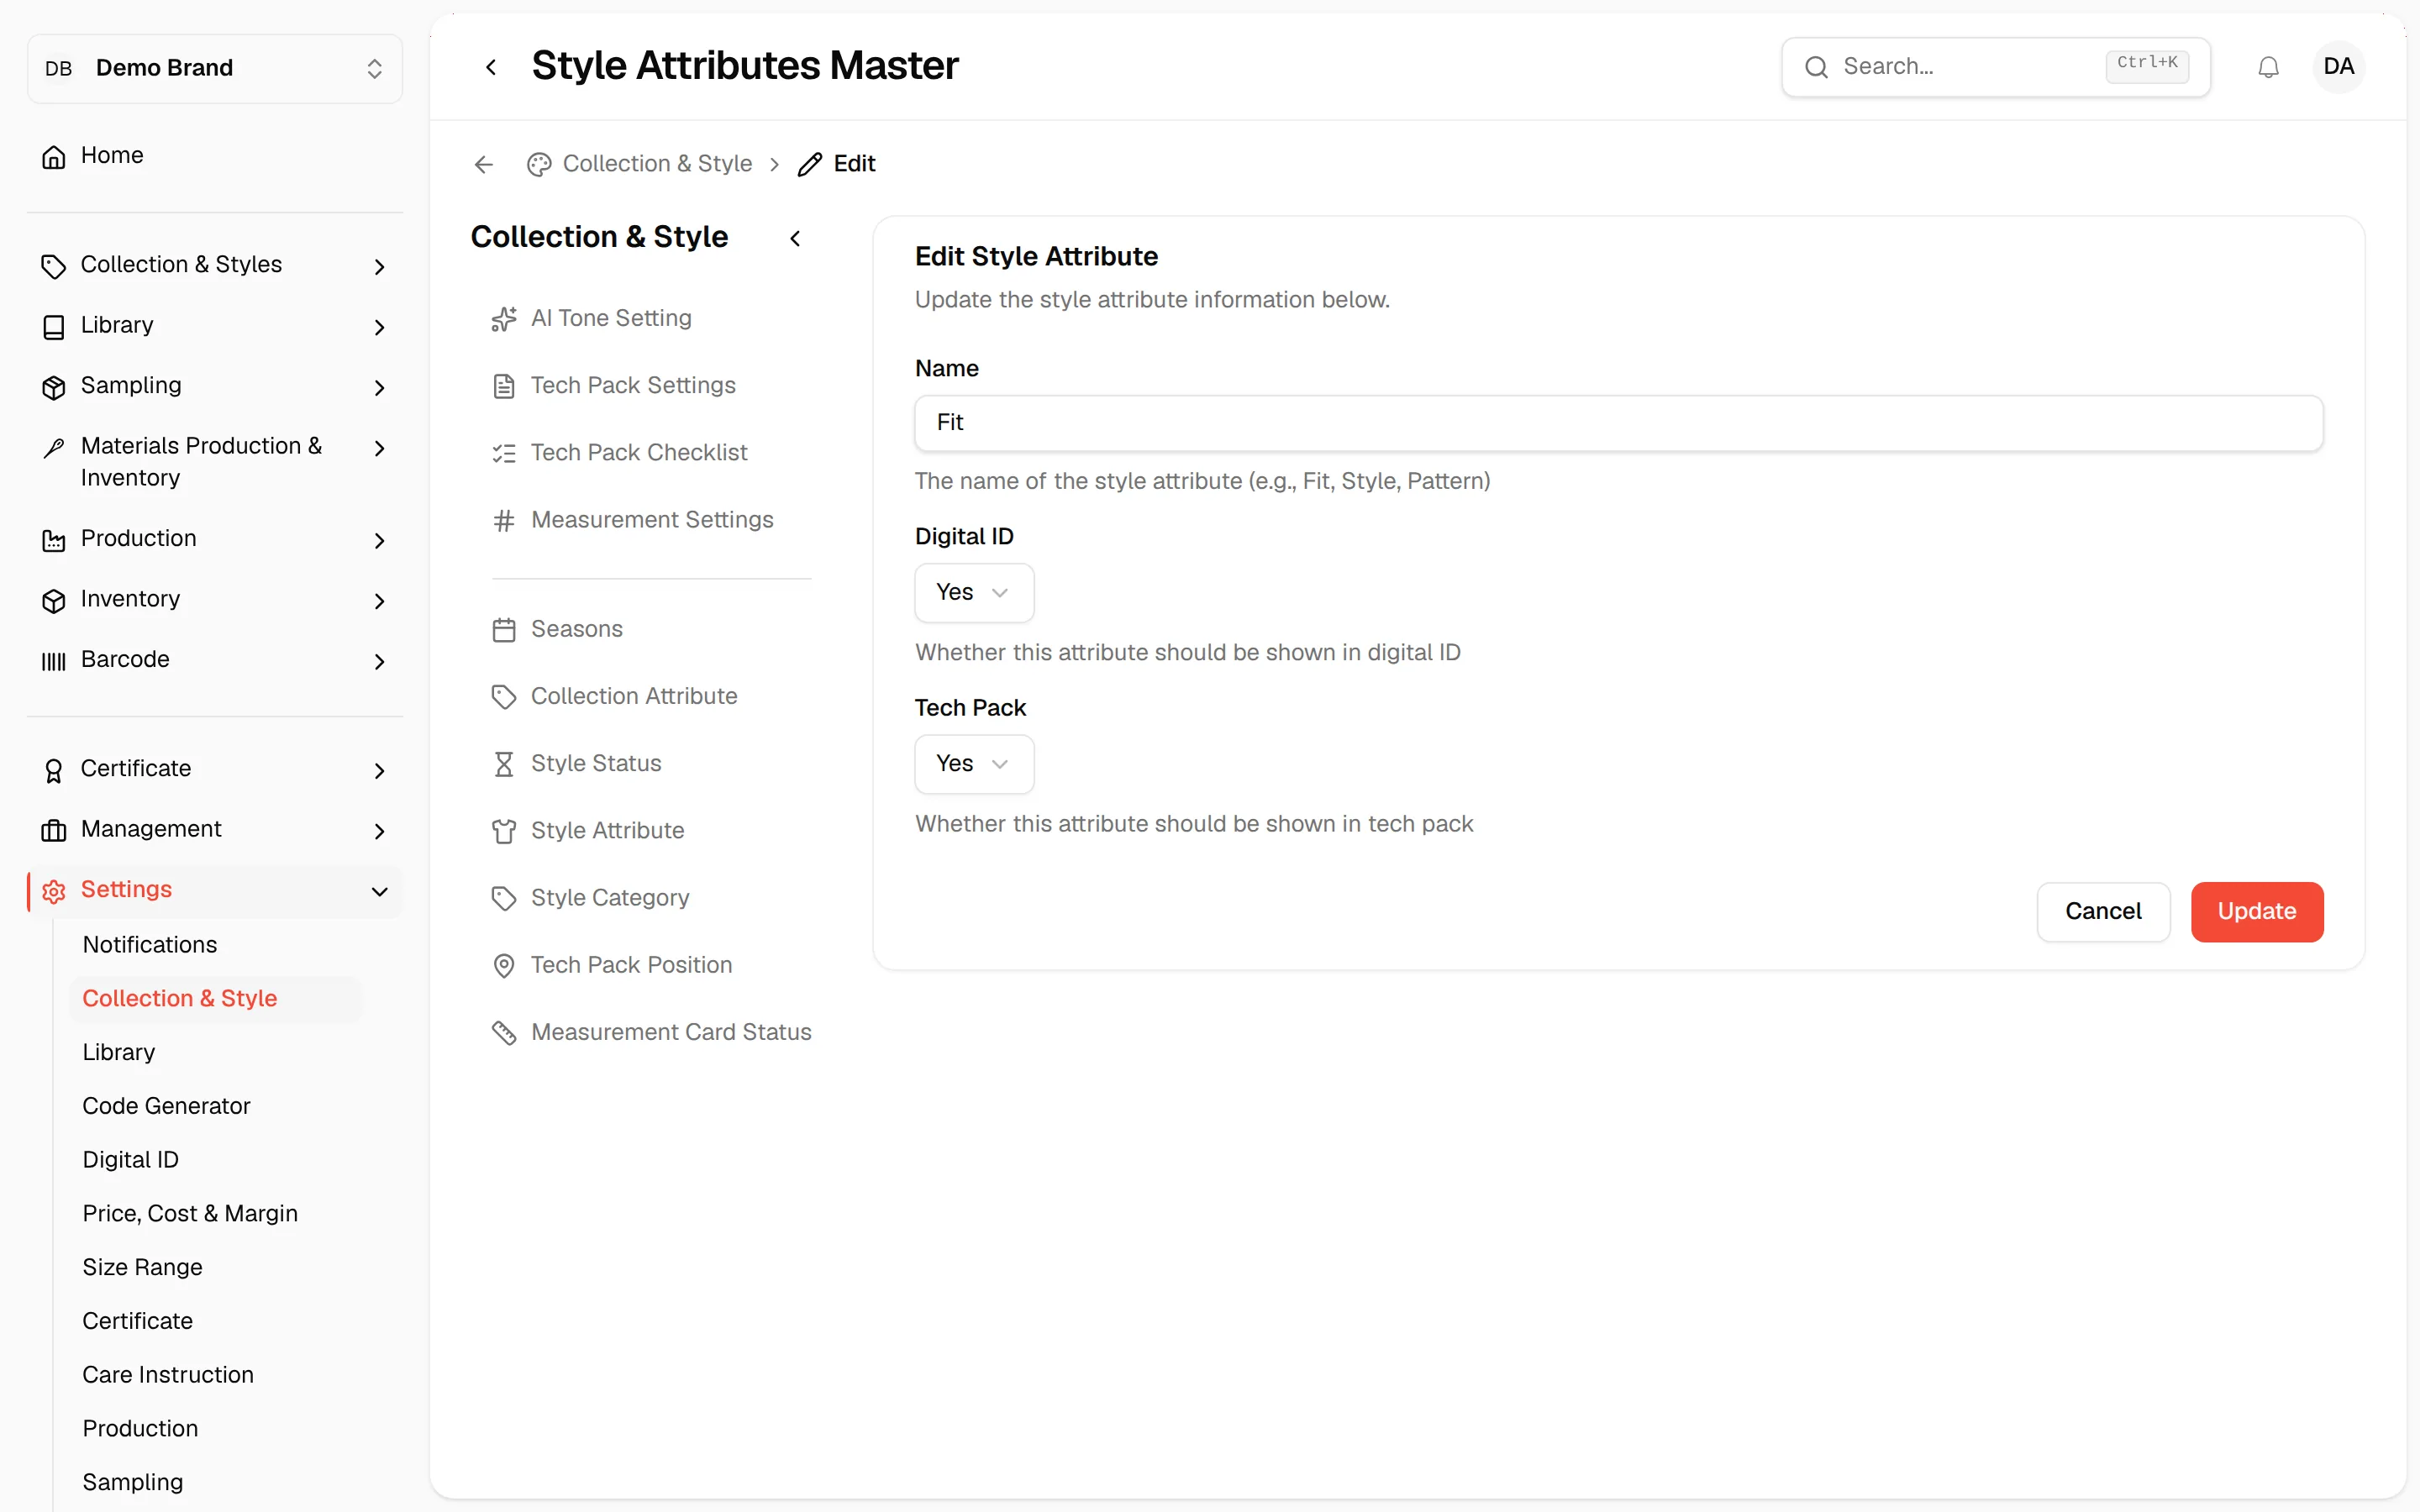Click the Name input field

[1618, 423]
